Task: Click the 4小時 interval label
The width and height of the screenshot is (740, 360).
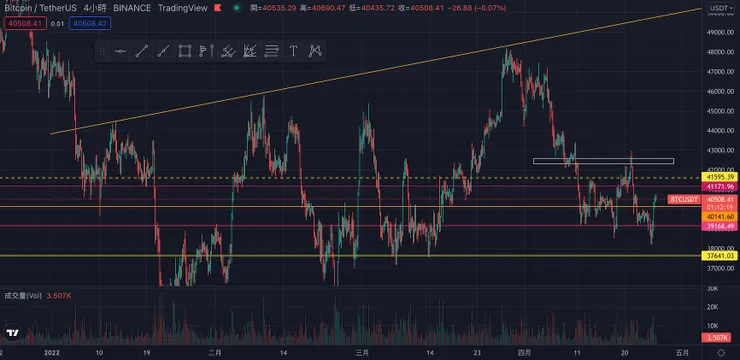Action: [x=95, y=8]
